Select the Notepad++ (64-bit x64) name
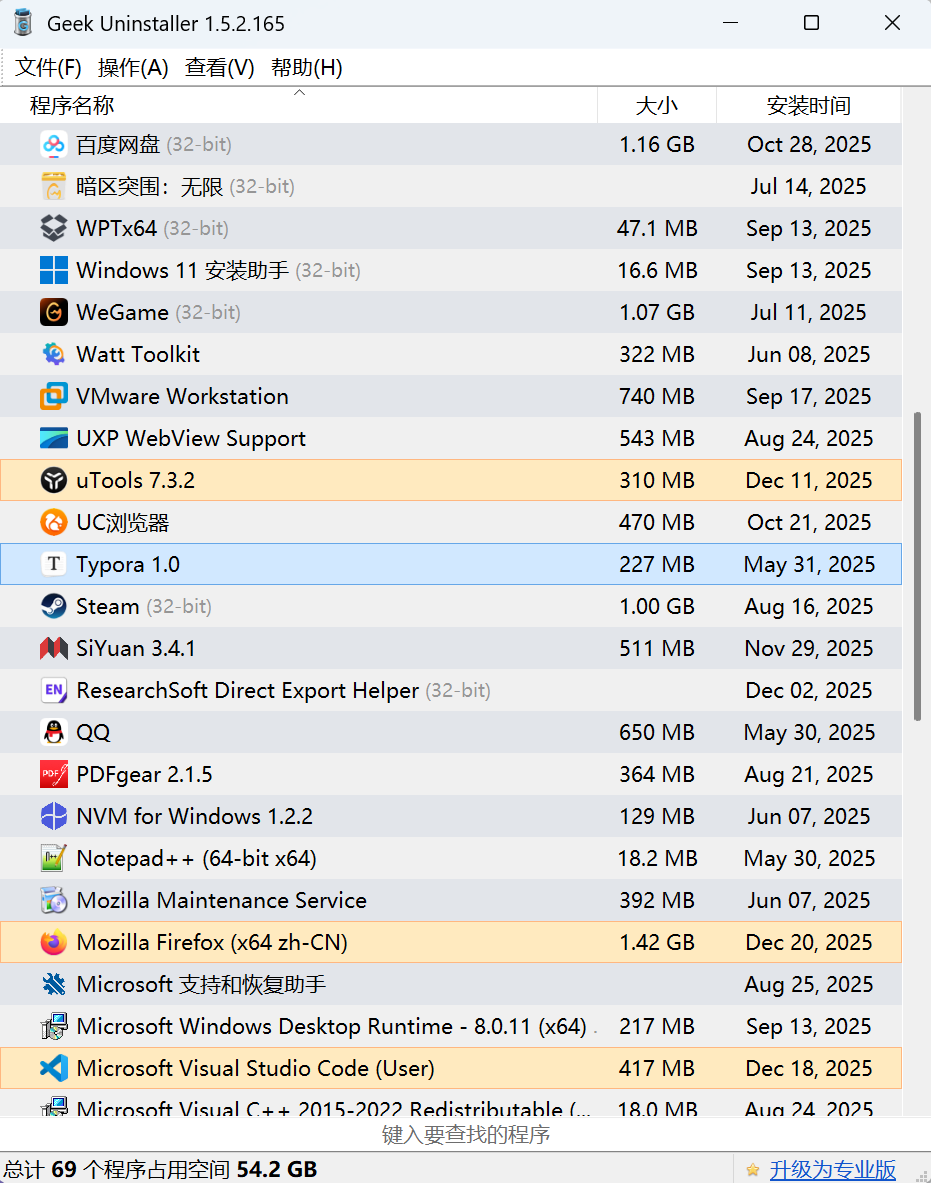This screenshot has height=1183, width=931. tap(196, 858)
